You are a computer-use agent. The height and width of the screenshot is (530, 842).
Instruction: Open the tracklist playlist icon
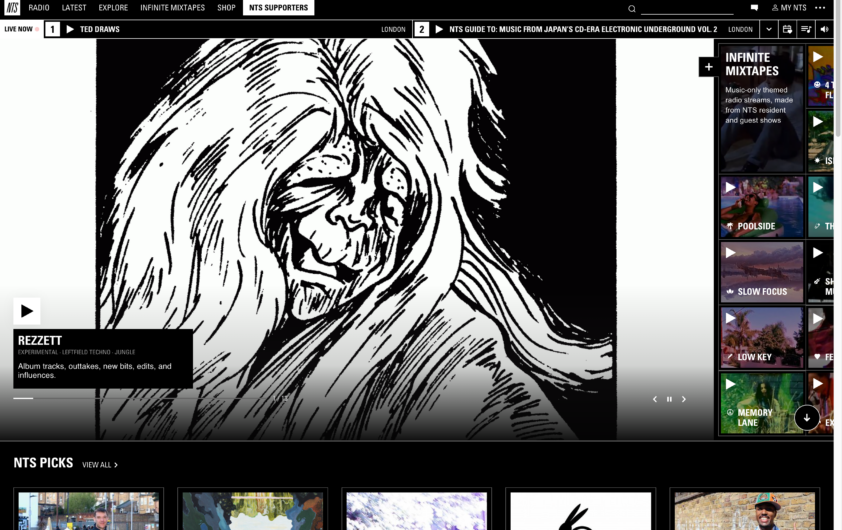point(806,29)
